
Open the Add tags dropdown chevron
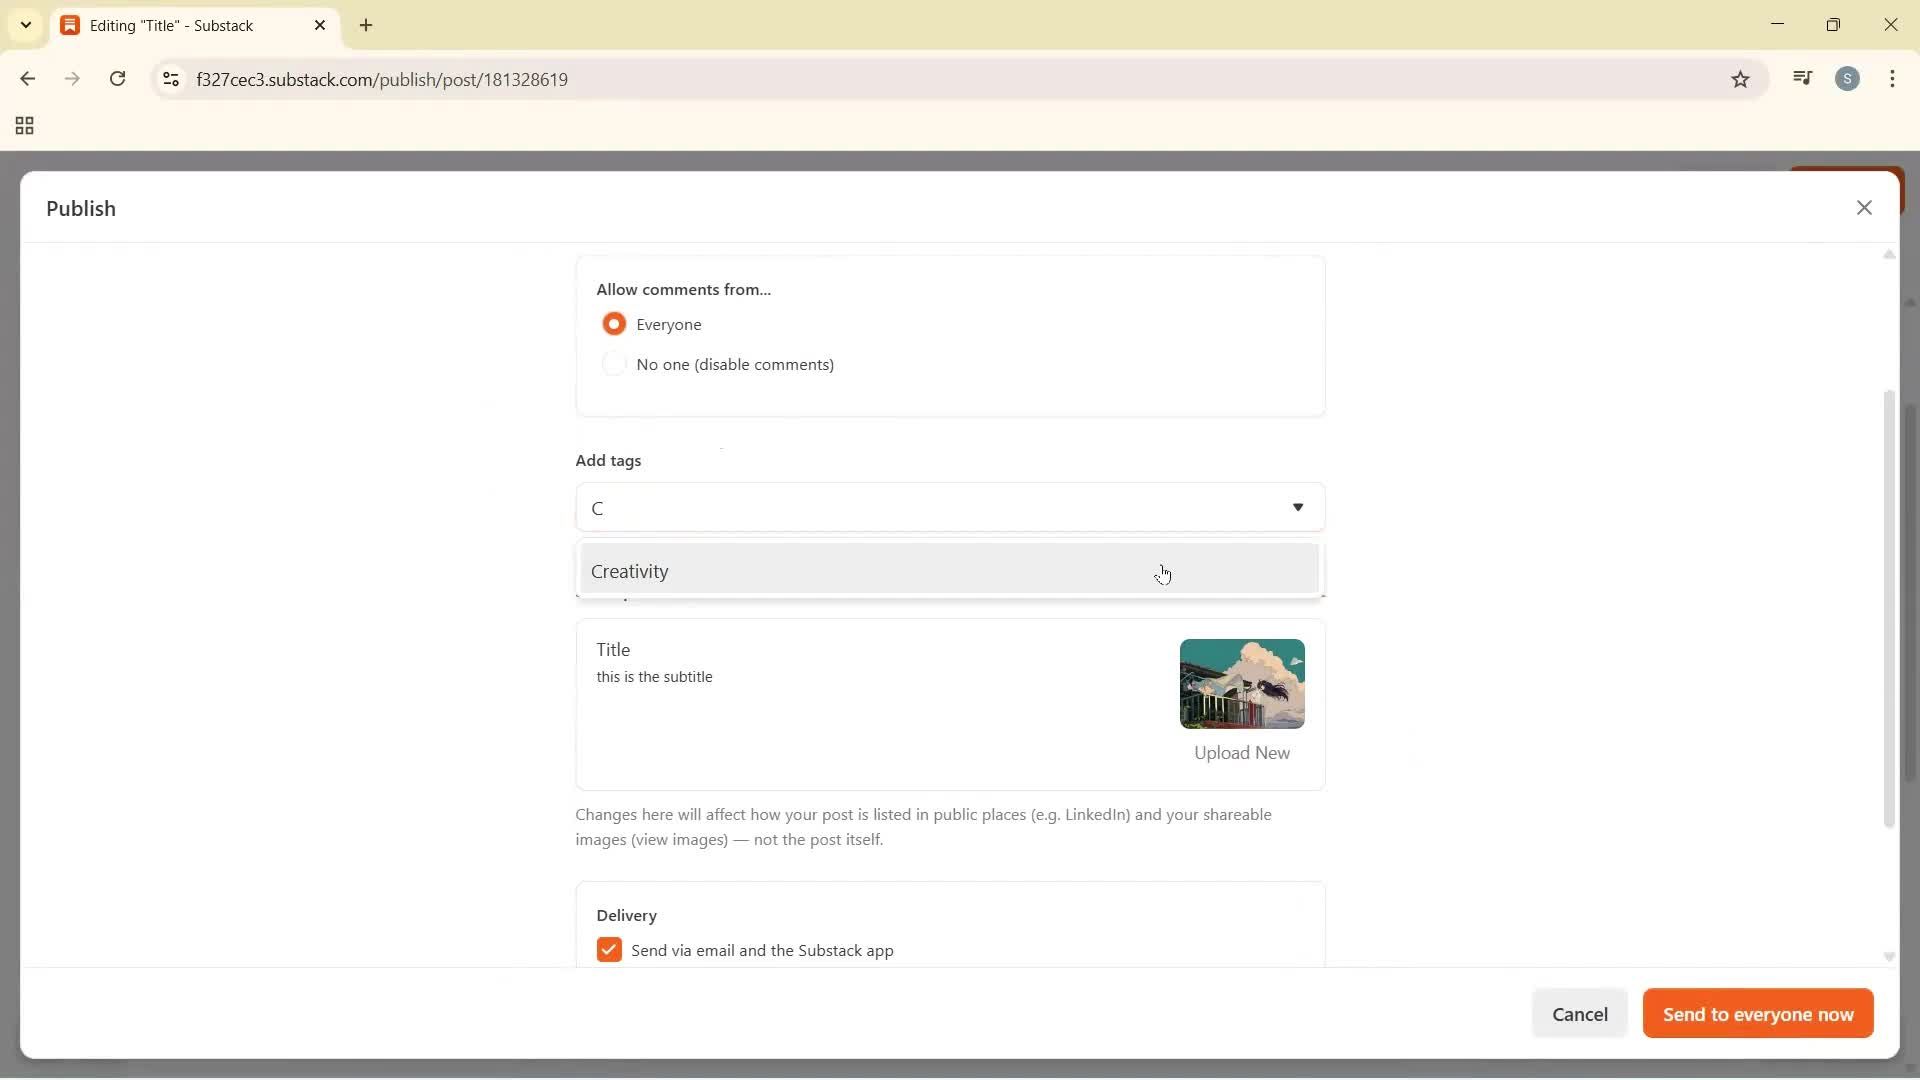(x=1298, y=507)
